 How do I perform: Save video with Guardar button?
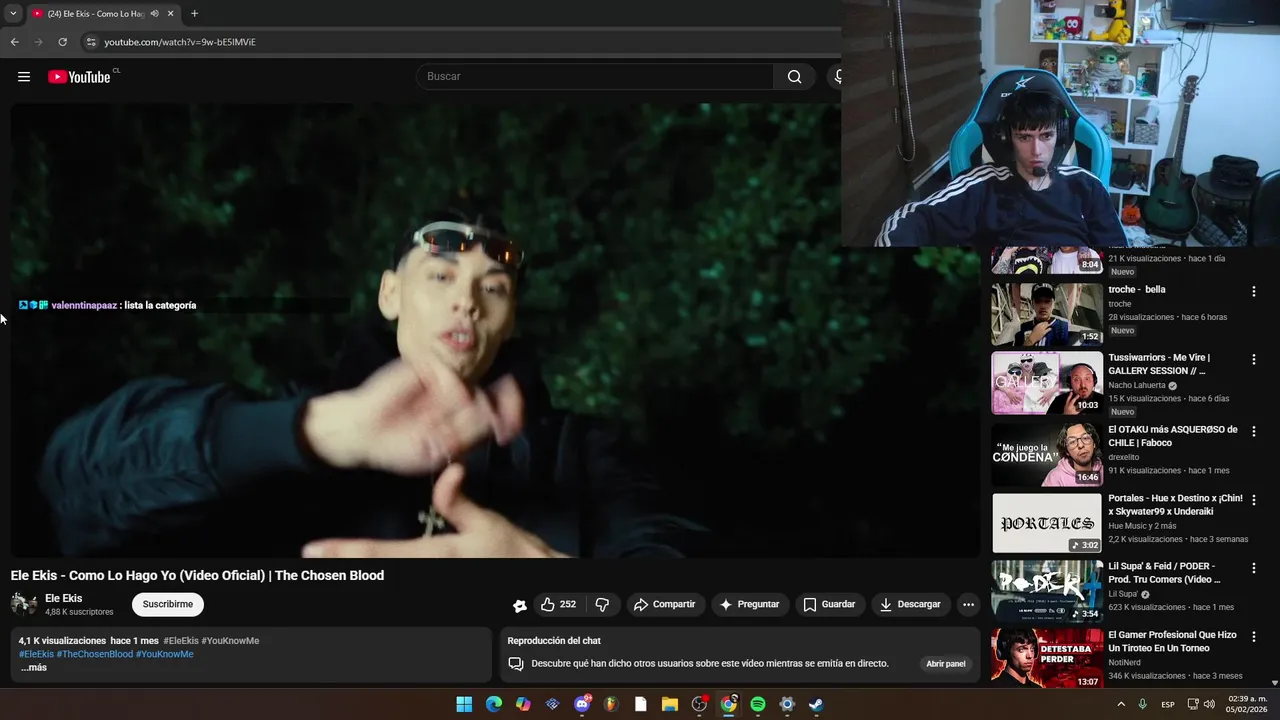829,604
